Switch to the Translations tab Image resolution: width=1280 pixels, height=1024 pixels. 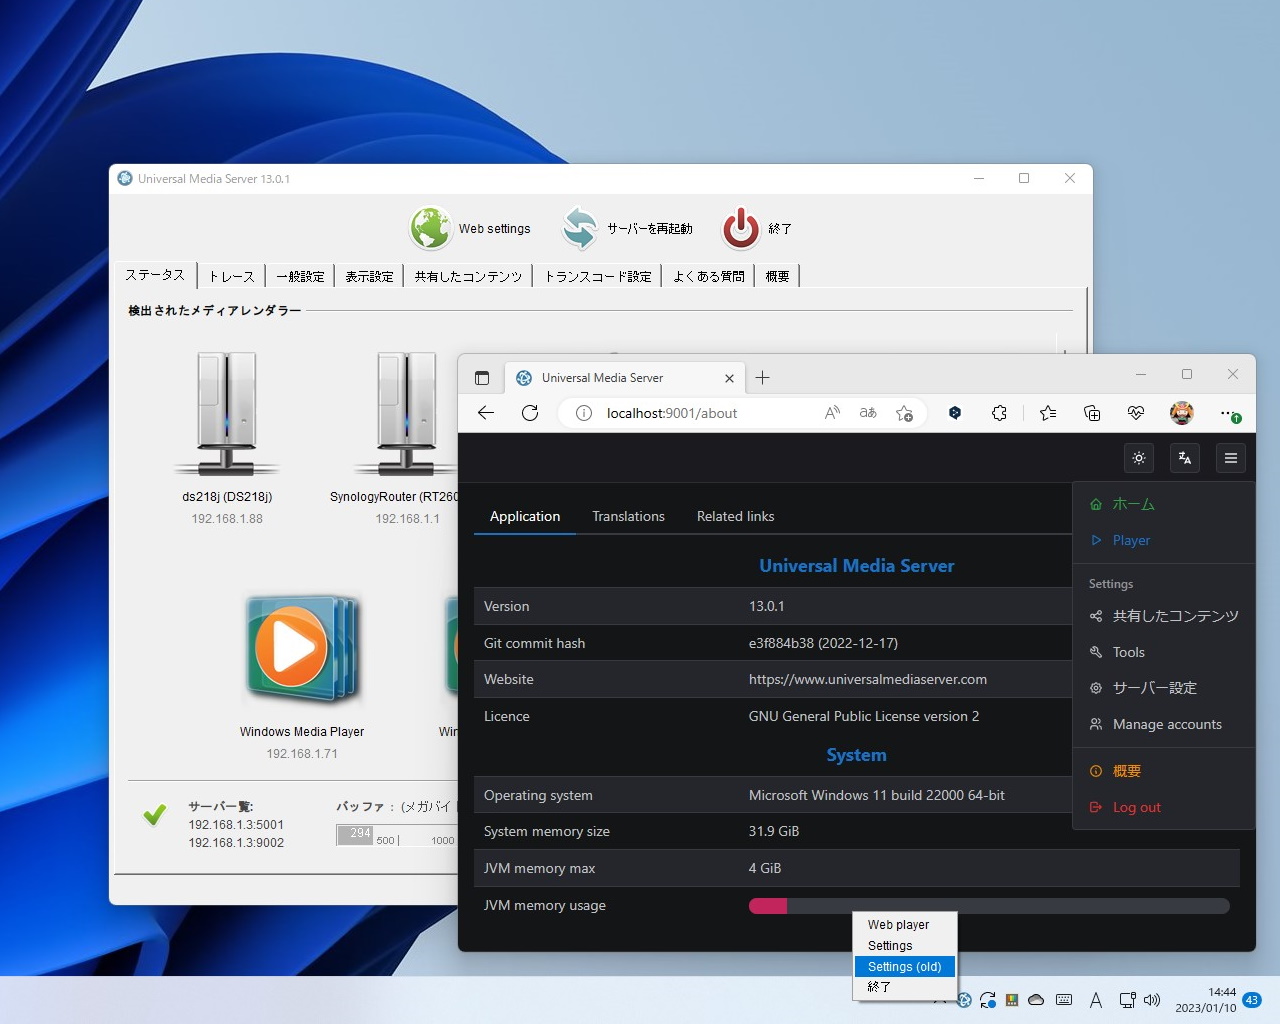coord(628,516)
